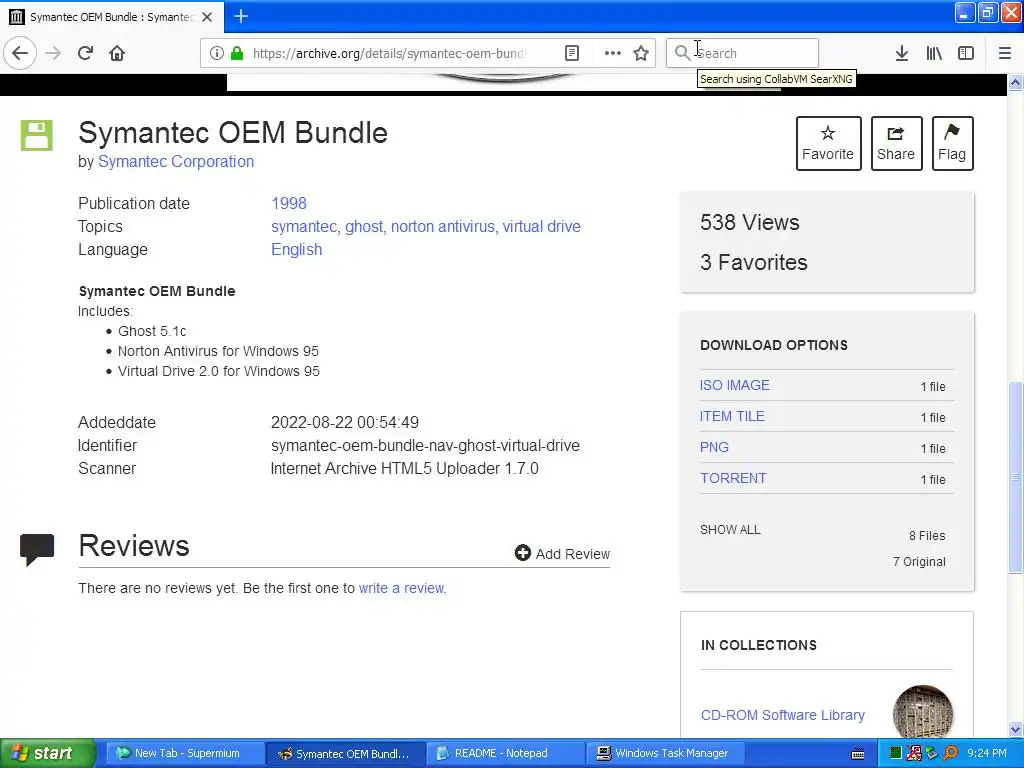The image size is (1024, 768).
Task: Follow the 1998 publication date link
Action: (289, 203)
